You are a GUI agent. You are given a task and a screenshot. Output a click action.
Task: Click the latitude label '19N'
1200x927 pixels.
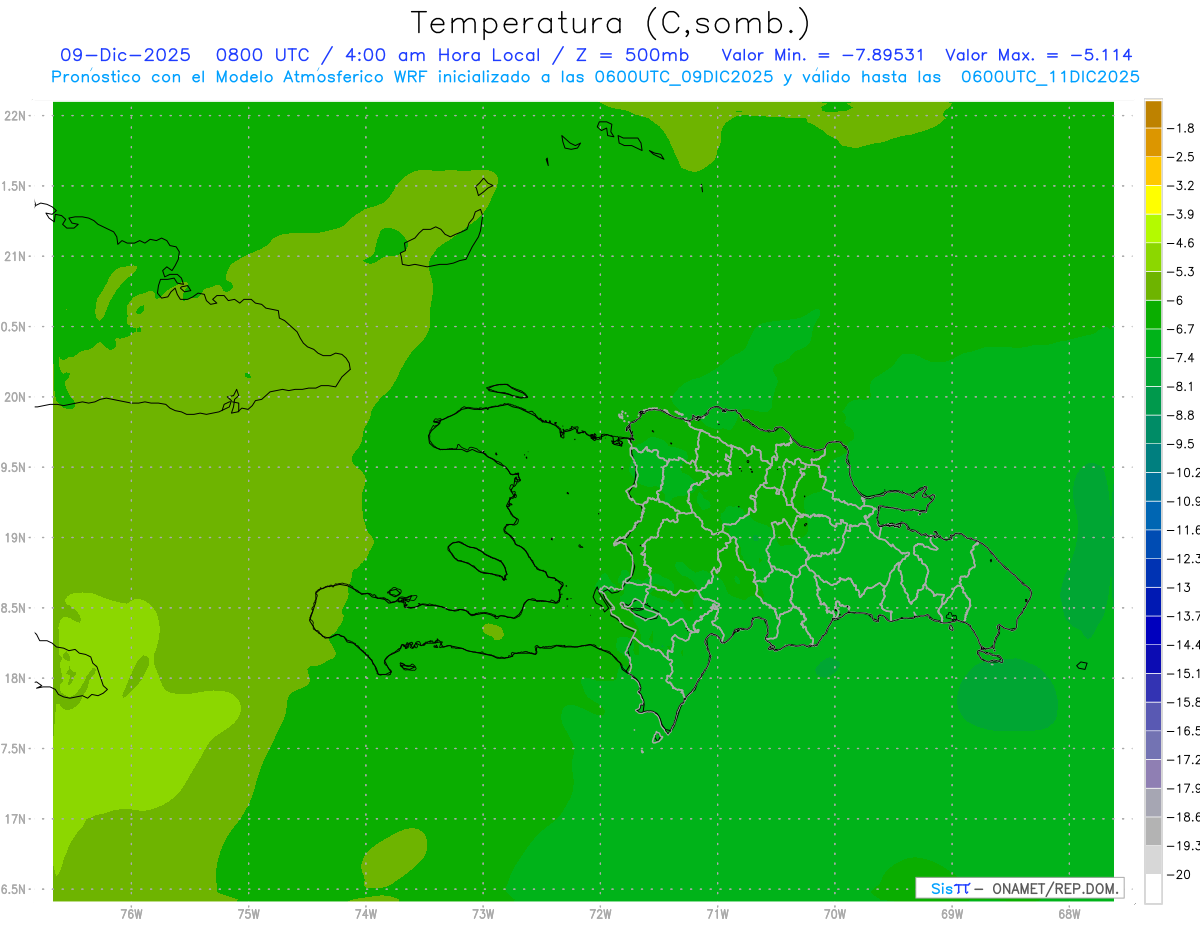(15, 538)
